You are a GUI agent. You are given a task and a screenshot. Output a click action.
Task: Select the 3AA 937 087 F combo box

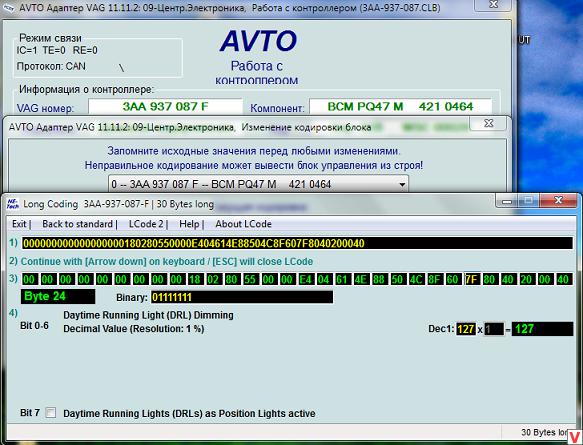pos(258,184)
